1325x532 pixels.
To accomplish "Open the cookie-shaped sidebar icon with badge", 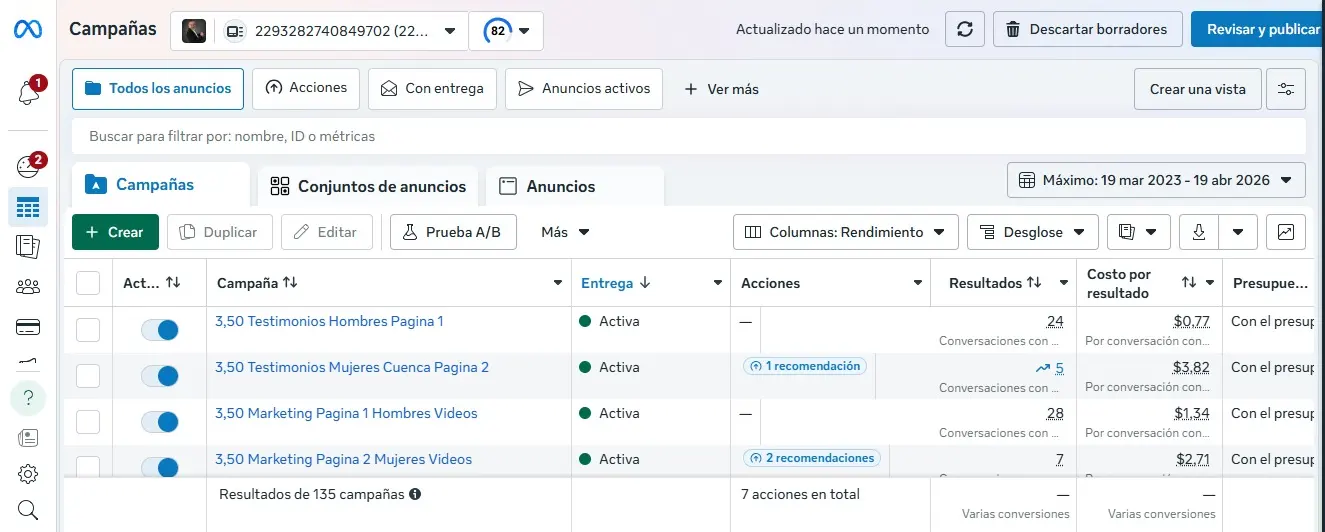I will [28, 167].
